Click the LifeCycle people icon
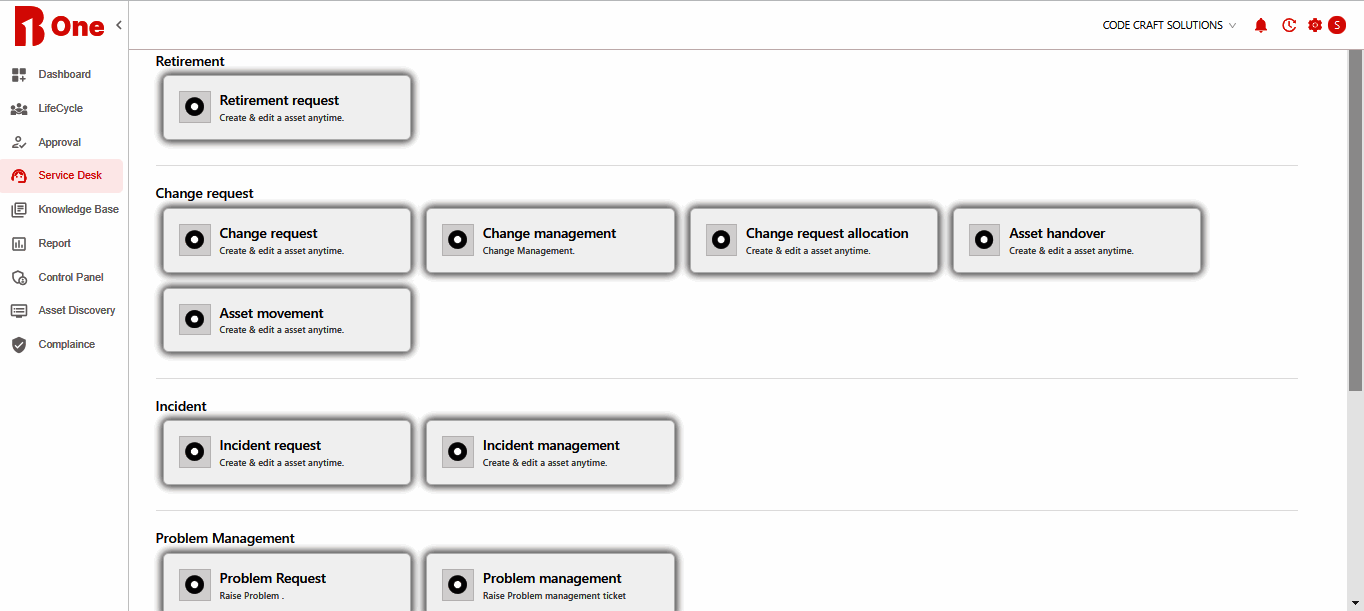Image resolution: width=1364 pixels, height=611 pixels. (x=19, y=109)
